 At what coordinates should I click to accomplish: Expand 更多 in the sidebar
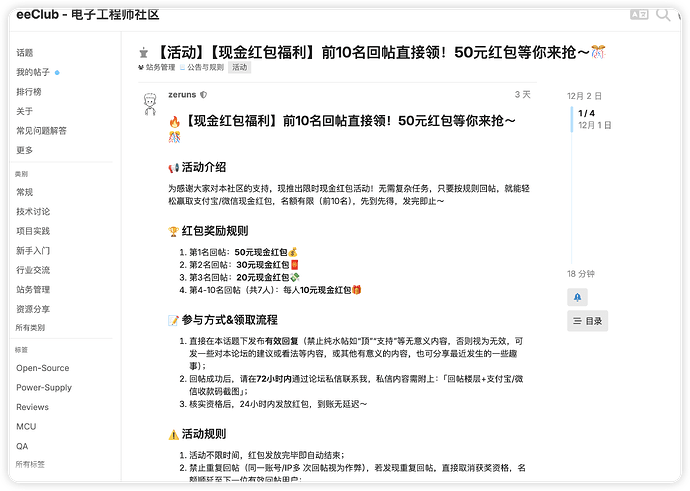(25, 150)
